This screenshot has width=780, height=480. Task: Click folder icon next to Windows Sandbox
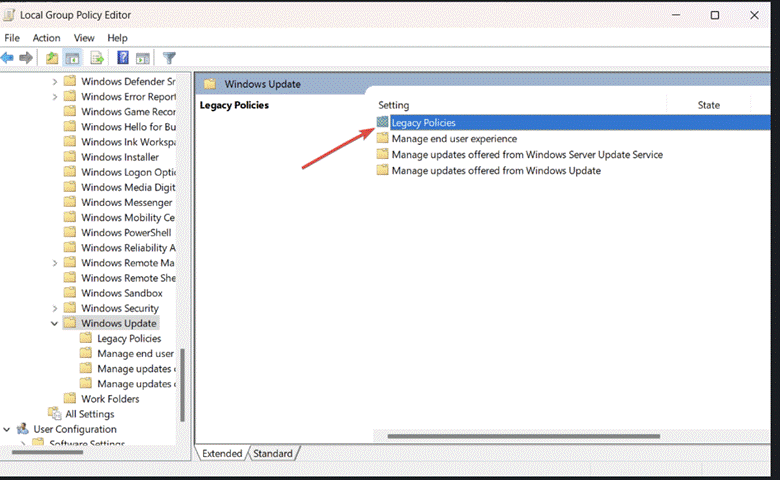[x=70, y=292]
